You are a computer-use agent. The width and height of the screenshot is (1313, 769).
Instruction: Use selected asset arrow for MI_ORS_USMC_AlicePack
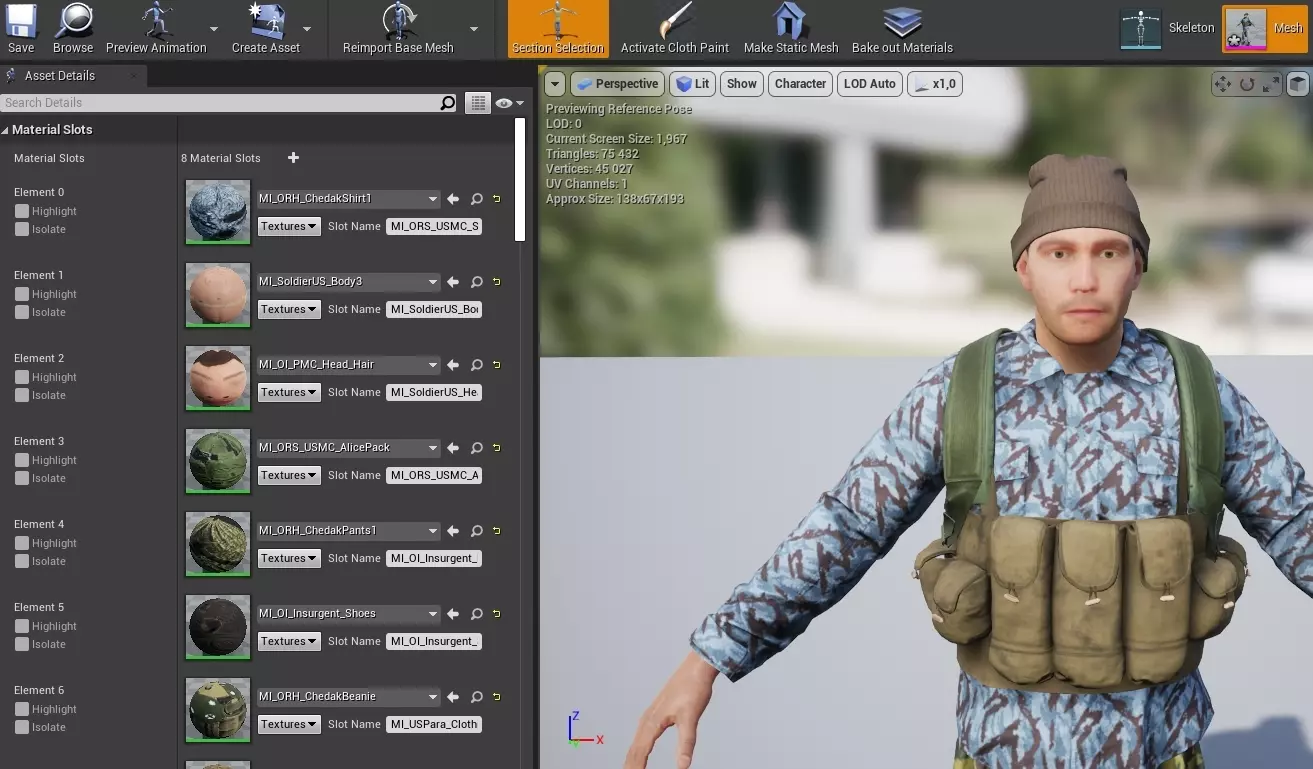pyautogui.click(x=453, y=448)
